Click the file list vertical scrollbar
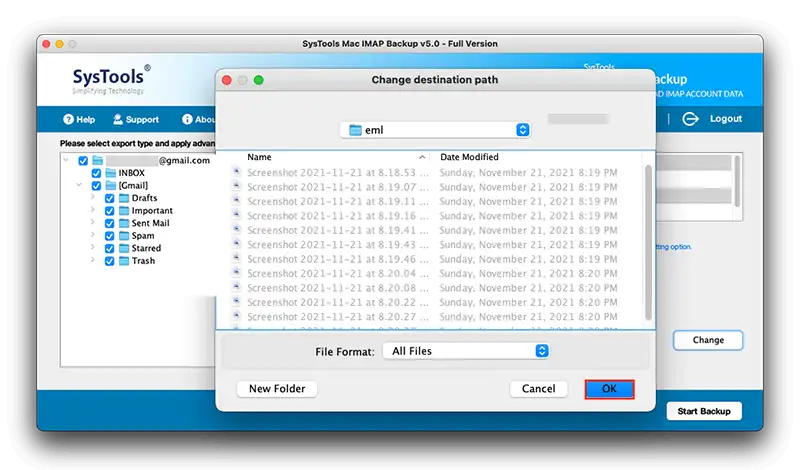 (648, 242)
